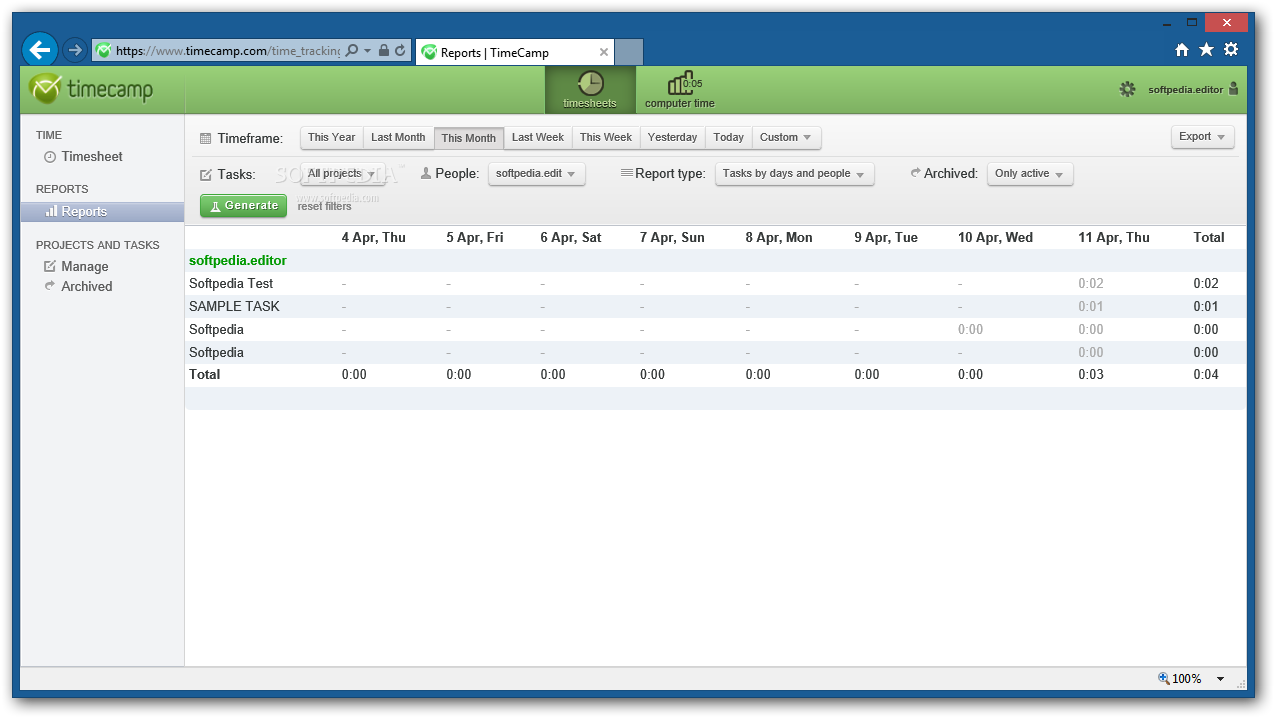Viewport: 1275px width, 718px height.
Task: Open address bar dropdown arrow
Action: pos(367,50)
